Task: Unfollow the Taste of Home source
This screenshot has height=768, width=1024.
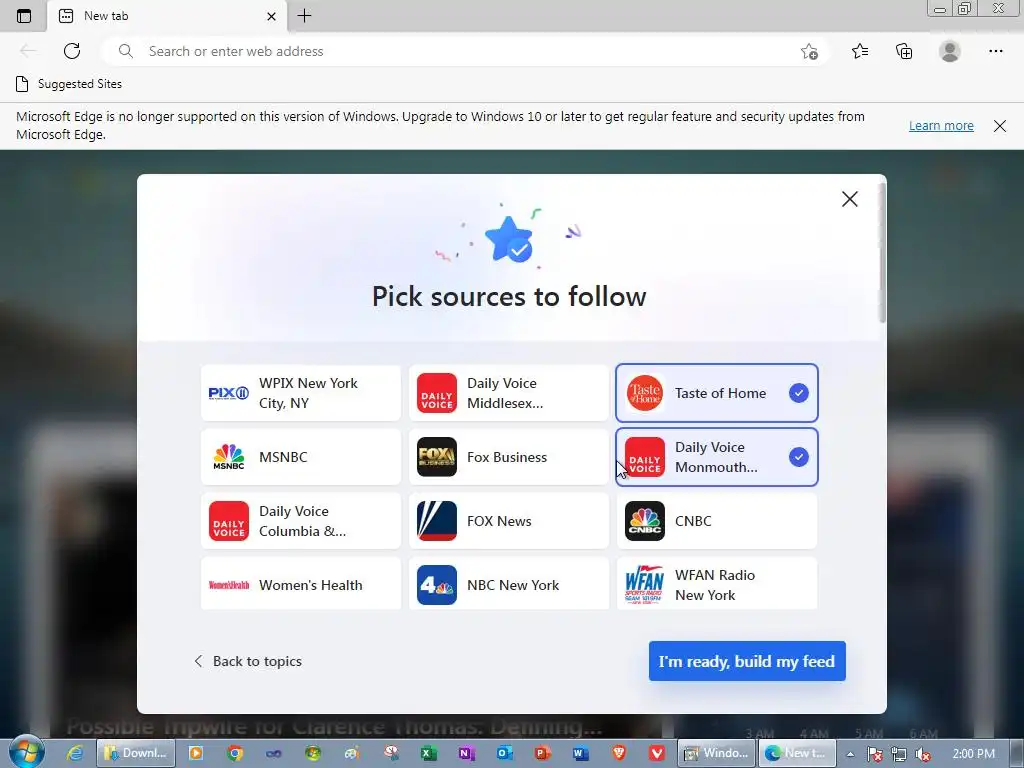Action: pyautogui.click(x=716, y=393)
